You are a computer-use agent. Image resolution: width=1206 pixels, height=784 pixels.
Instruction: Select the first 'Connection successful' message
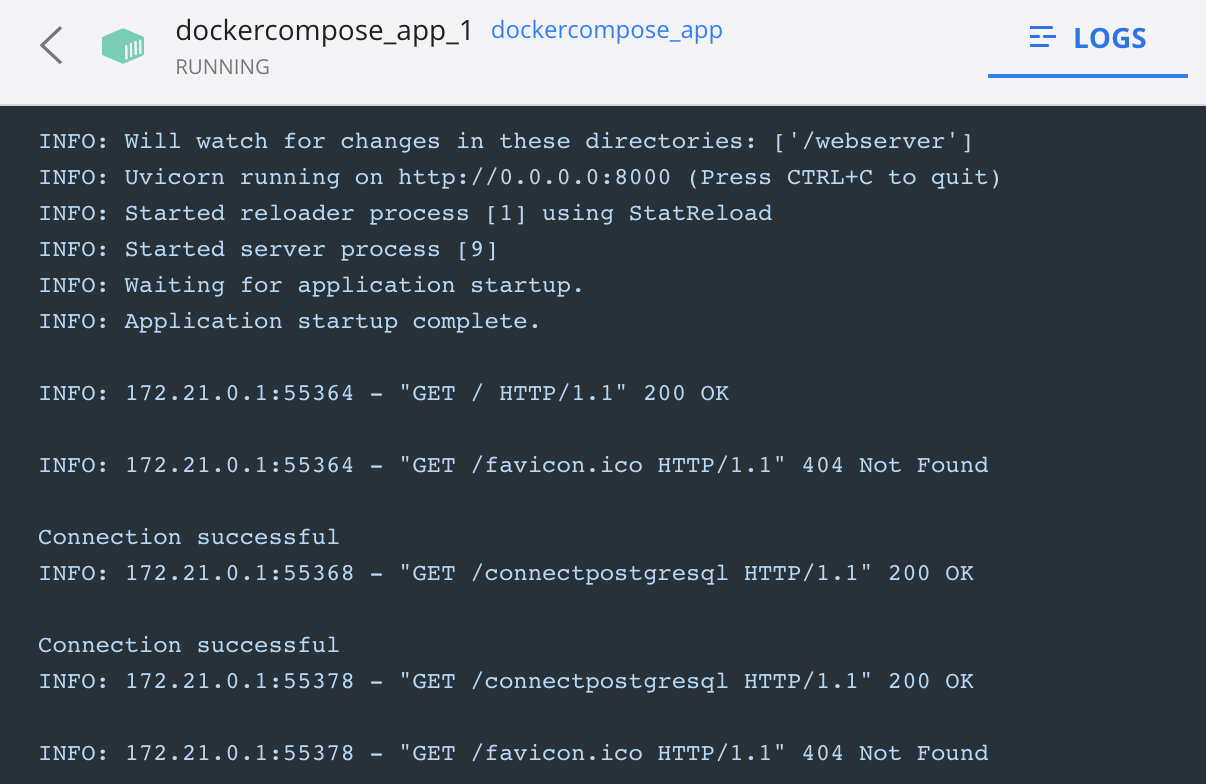[x=188, y=537]
